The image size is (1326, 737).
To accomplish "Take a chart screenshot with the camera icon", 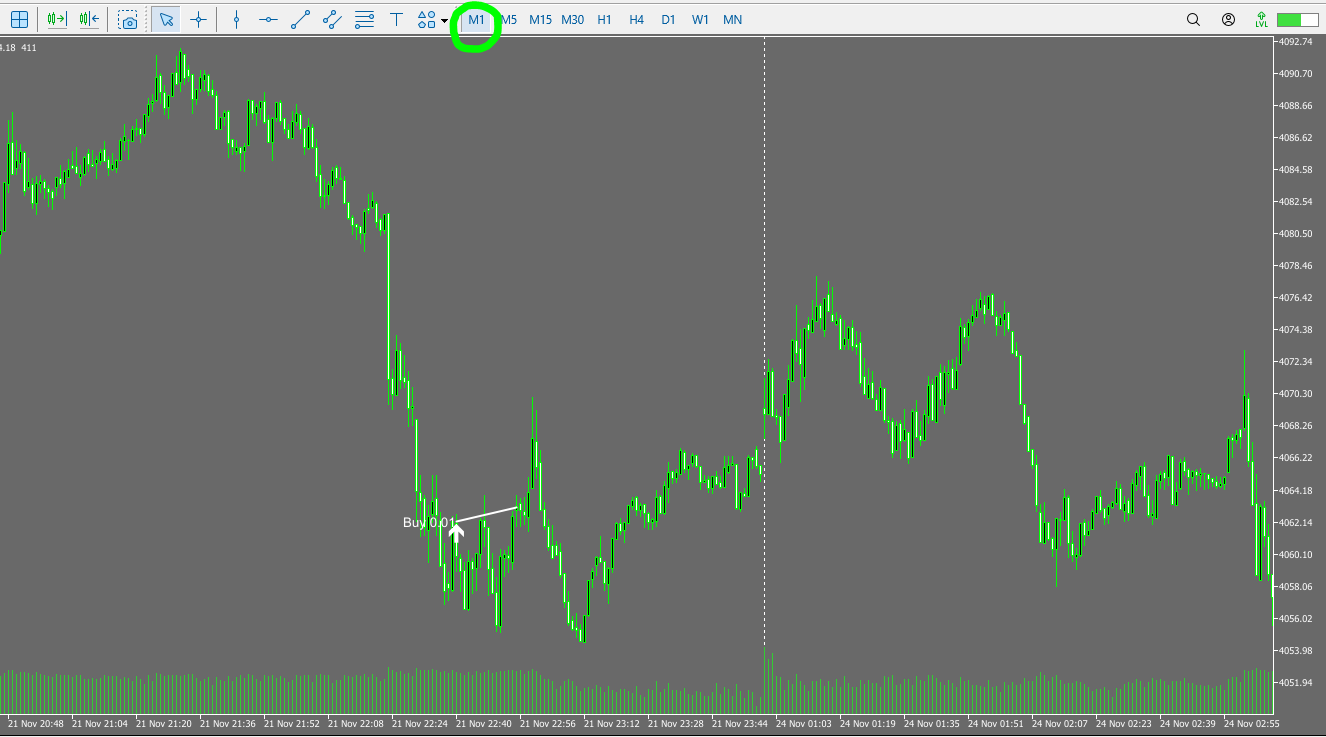I will (128, 19).
